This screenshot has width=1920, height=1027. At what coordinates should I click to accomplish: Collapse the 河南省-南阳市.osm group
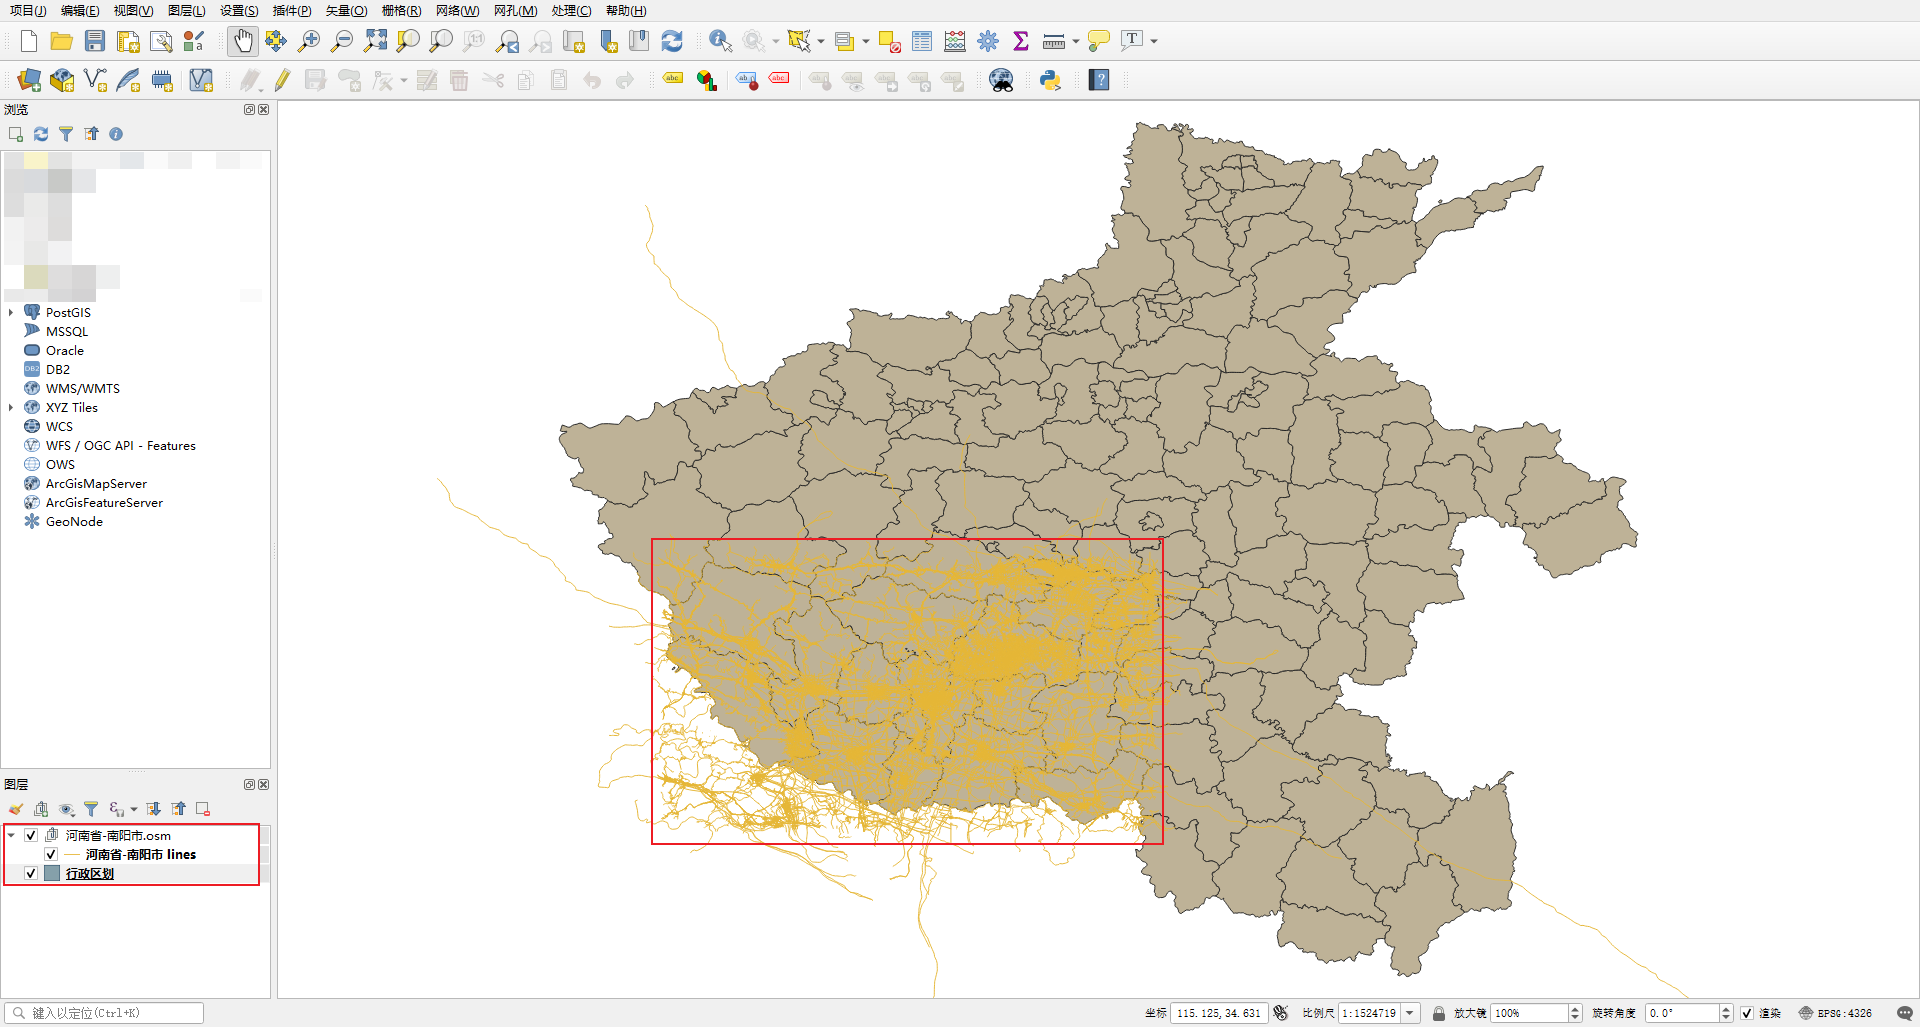(x=11, y=835)
